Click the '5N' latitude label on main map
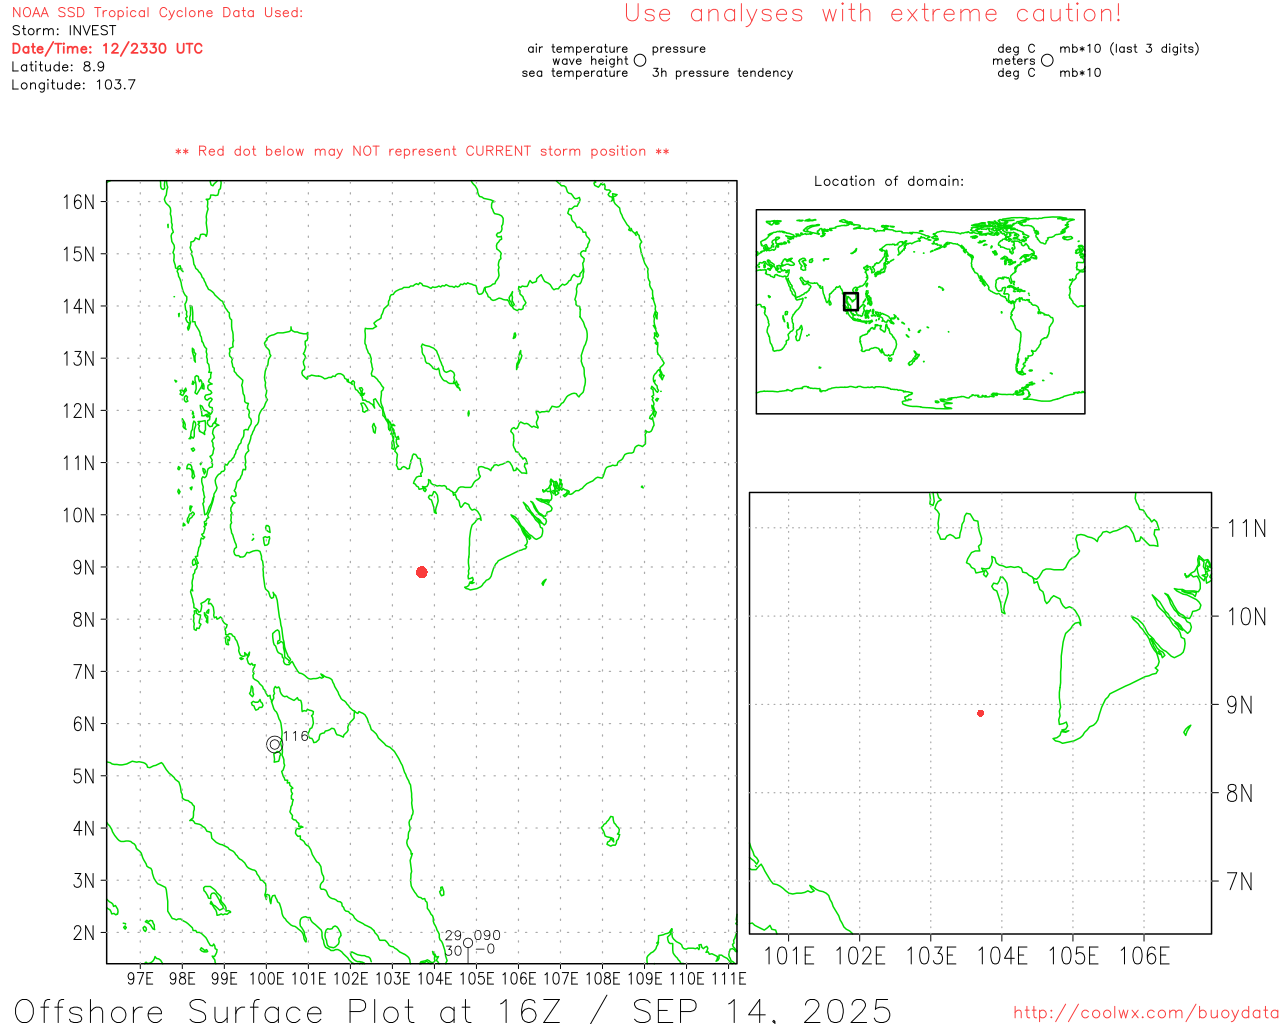Viewport: 1280px width, 1024px height. point(83,776)
